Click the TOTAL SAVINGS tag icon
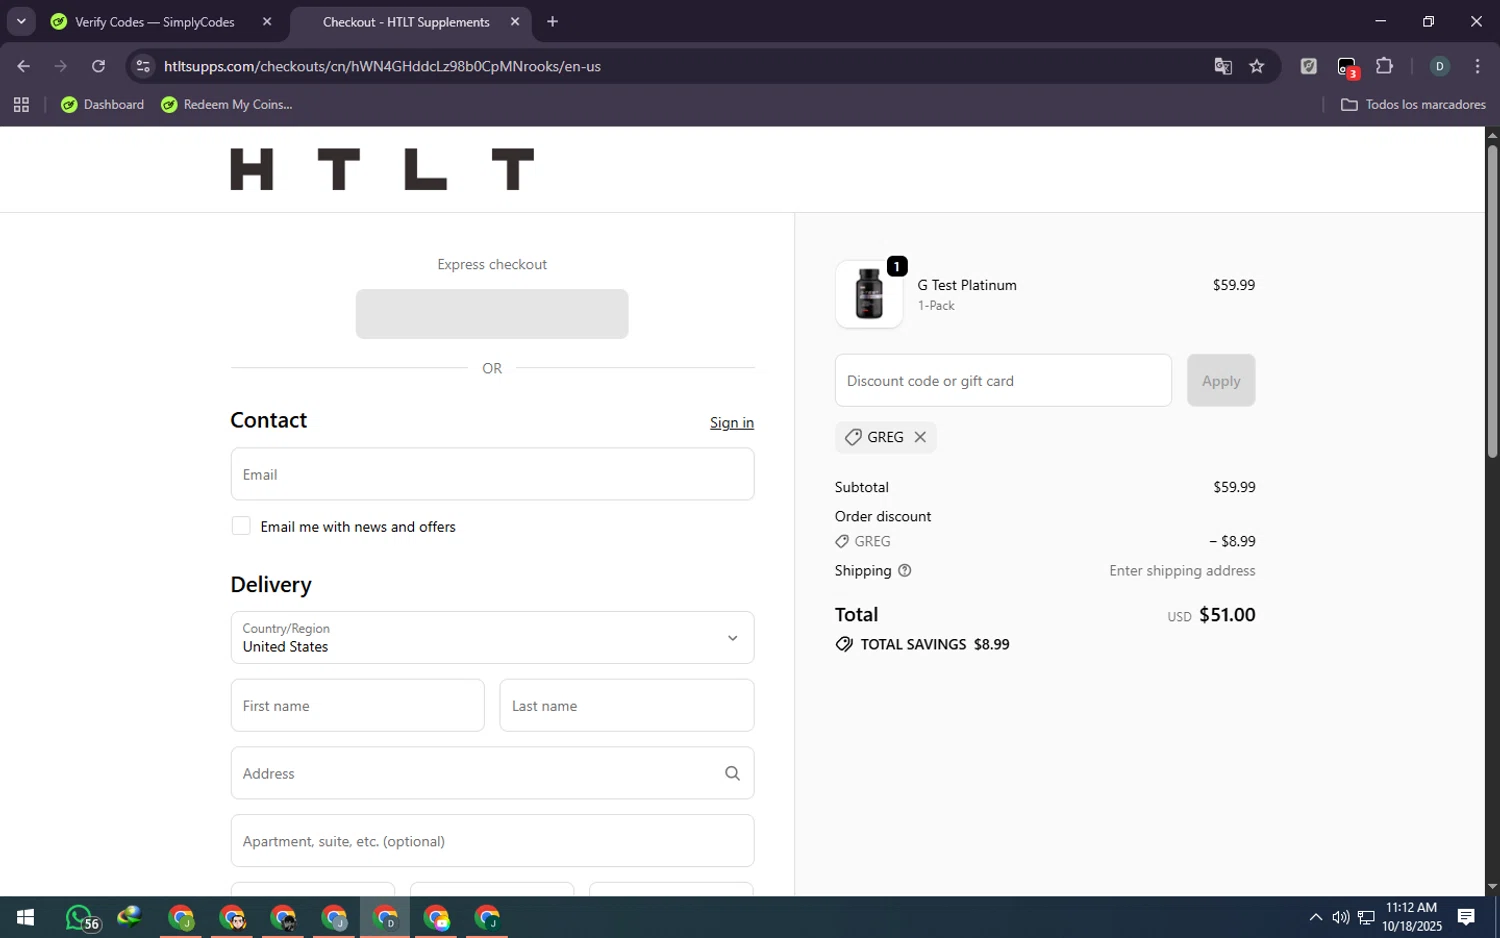This screenshot has width=1500, height=938. click(844, 644)
